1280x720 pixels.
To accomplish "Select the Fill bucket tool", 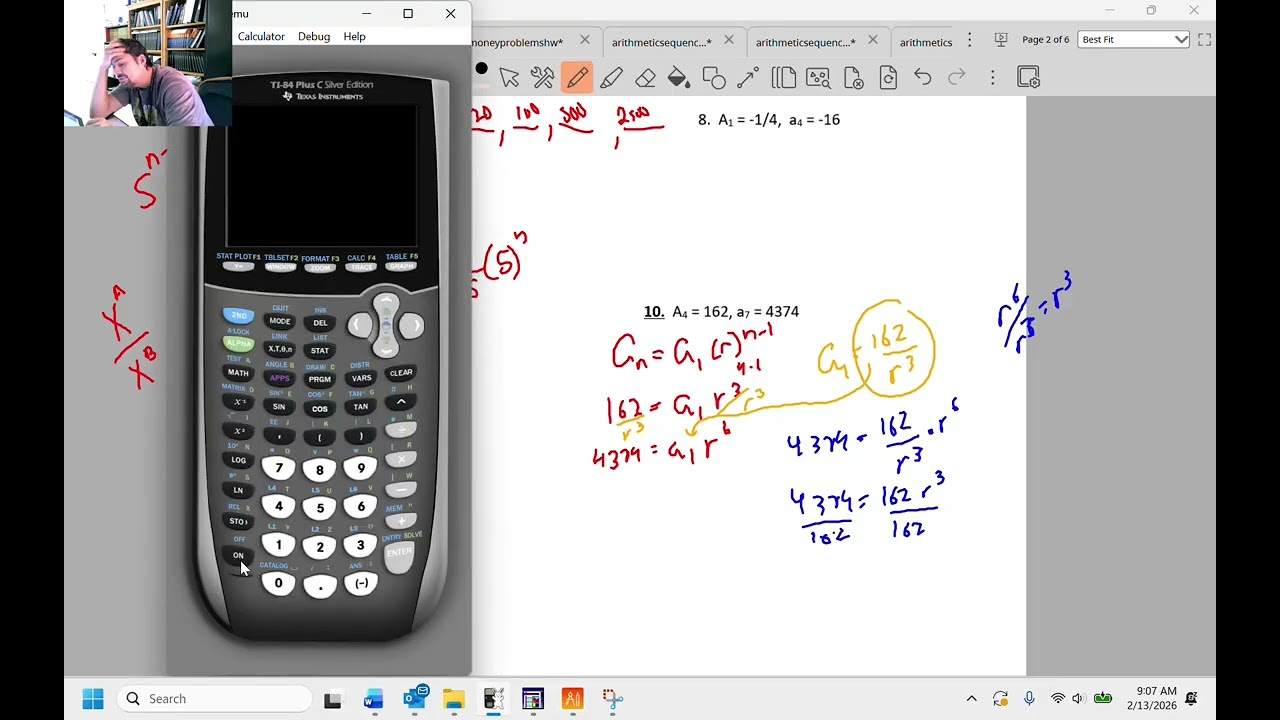I will [x=679, y=77].
